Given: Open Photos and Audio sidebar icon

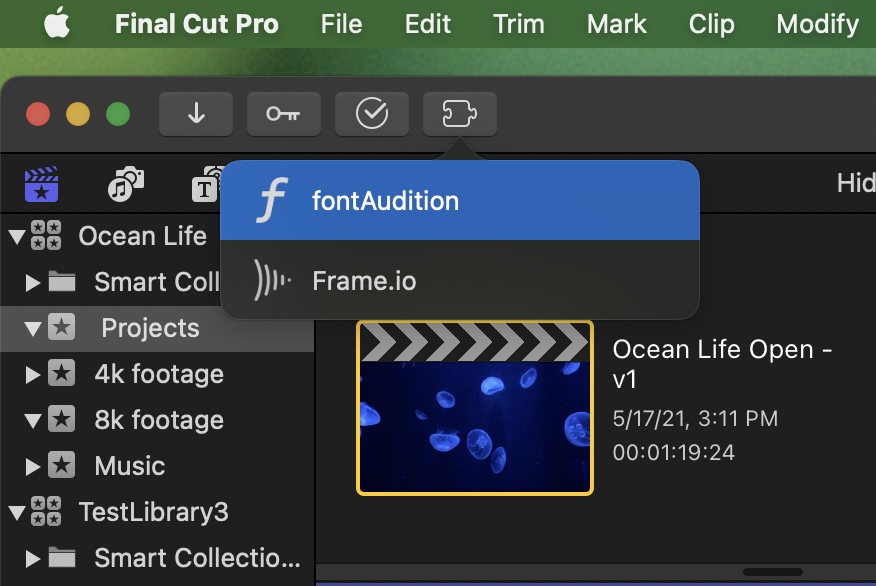Looking at the screenshot, I should pos(126,185).
